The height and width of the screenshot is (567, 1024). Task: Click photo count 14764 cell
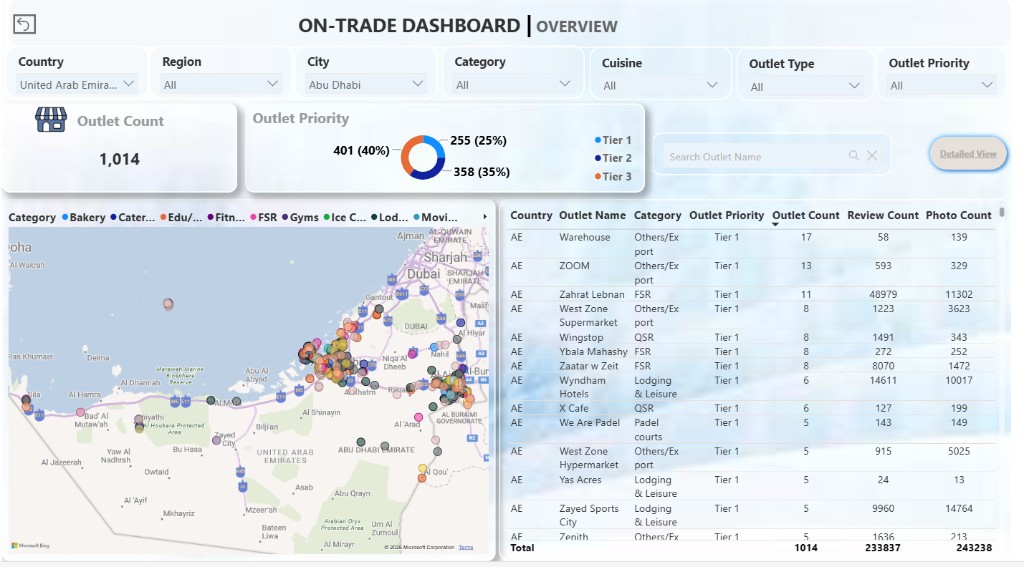tap(959, 508)
